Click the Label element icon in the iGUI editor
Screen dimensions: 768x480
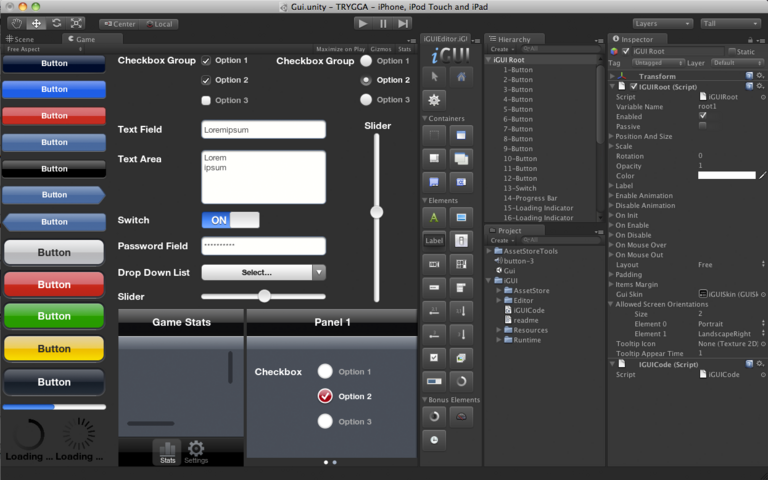pos(434,241)
